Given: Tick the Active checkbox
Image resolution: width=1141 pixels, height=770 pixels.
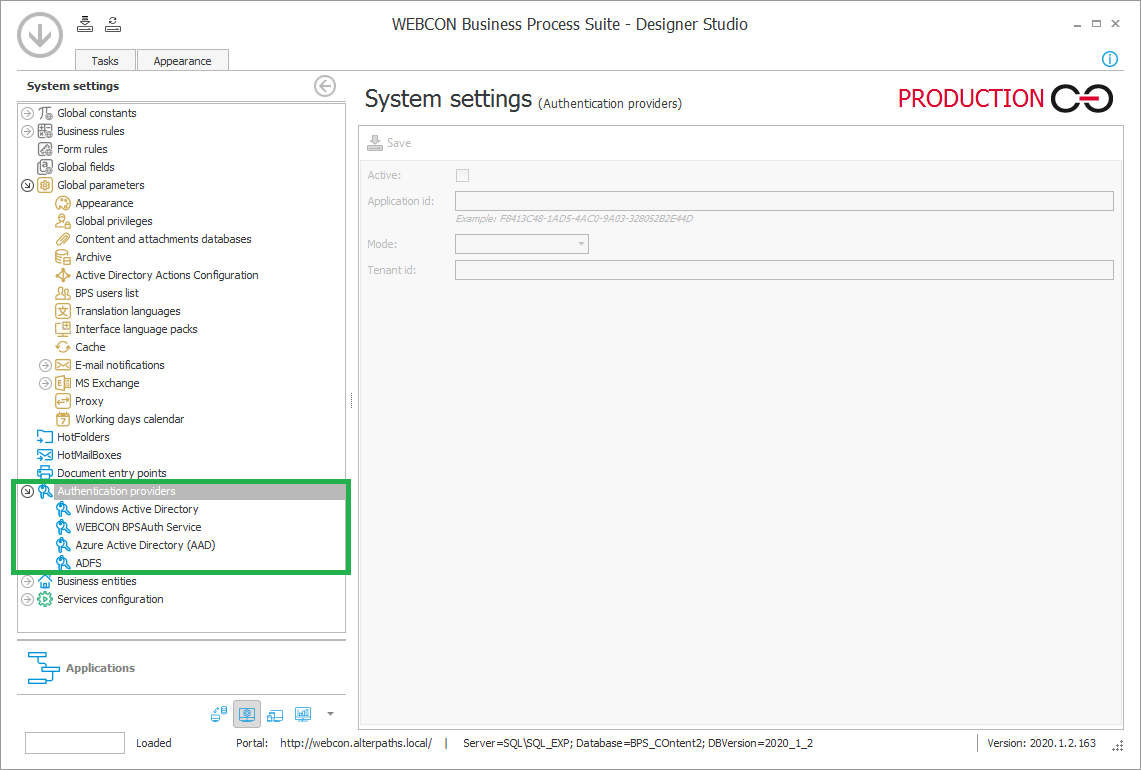Looking at the screenshot, I should coord(462,175).
